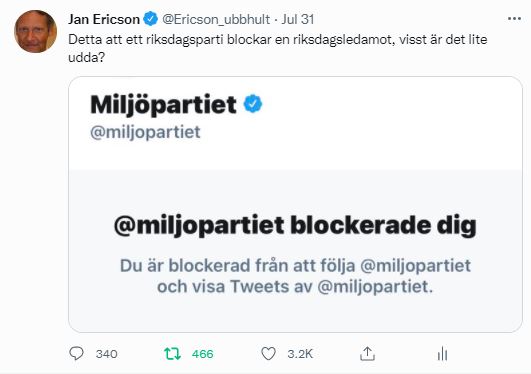Click the green retweet arrows icon
The height and width of the screenshot is (374, 531).
tap(172, 354)
